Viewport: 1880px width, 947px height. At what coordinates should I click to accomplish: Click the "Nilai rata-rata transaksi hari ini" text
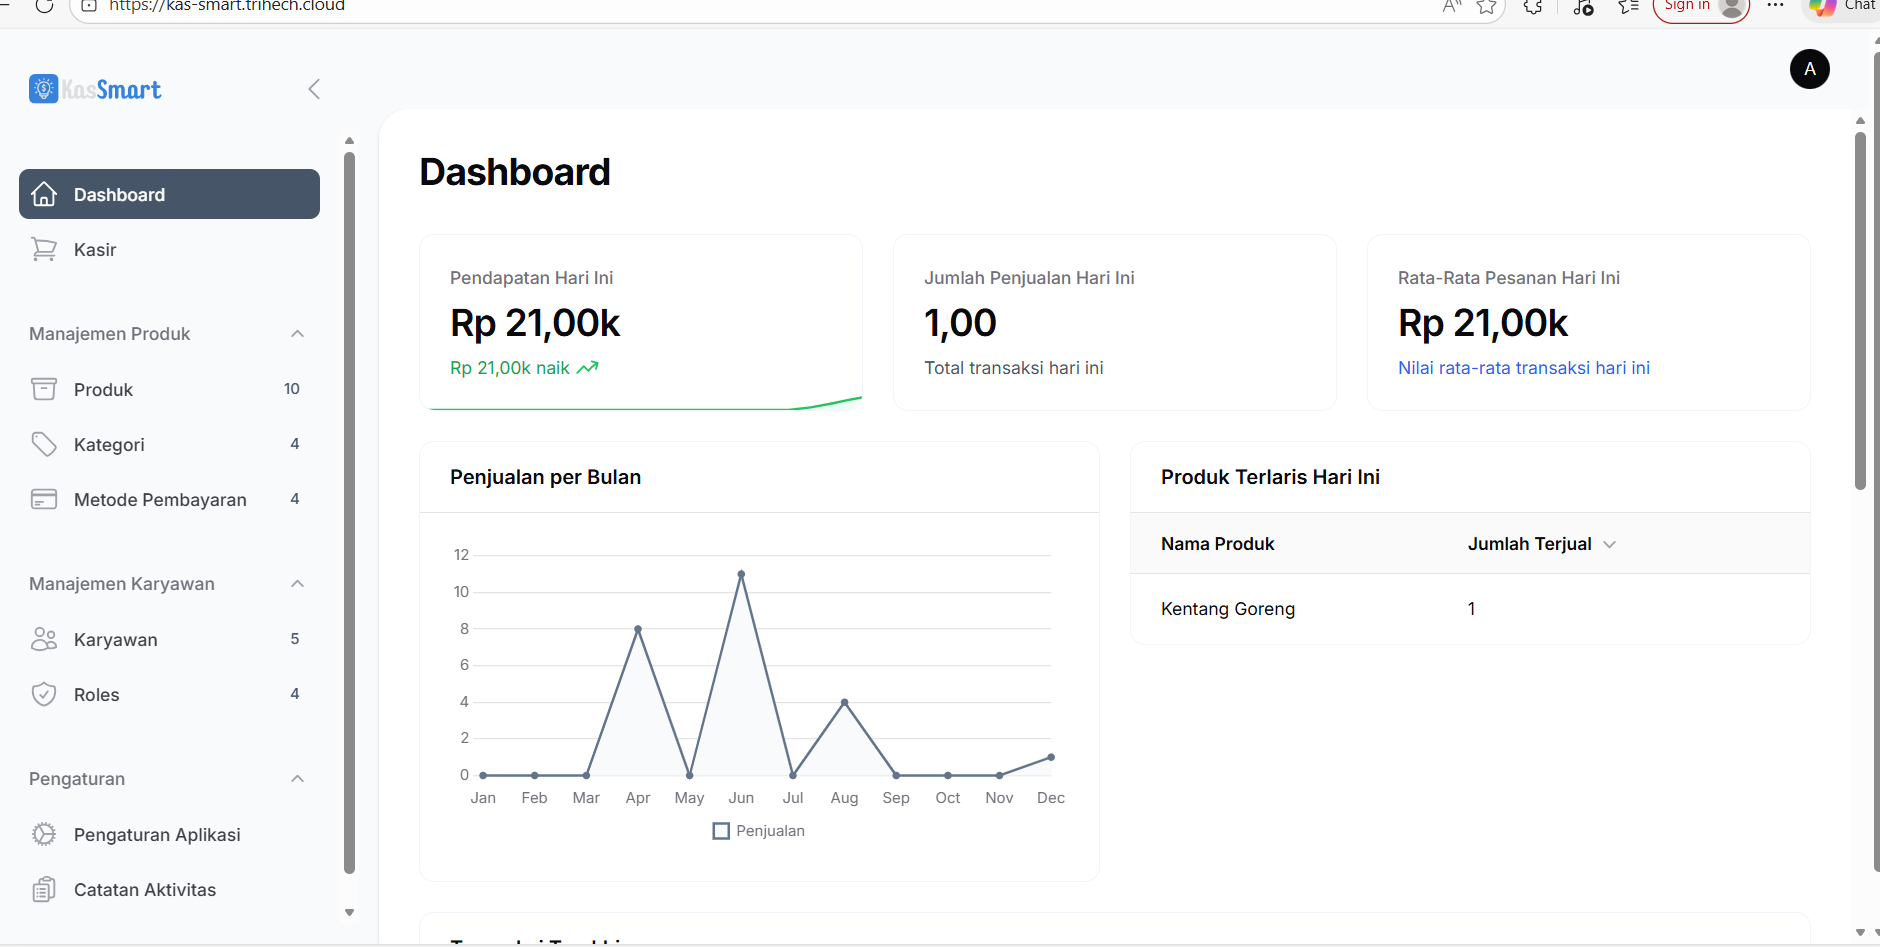(x=1524, y=368)
